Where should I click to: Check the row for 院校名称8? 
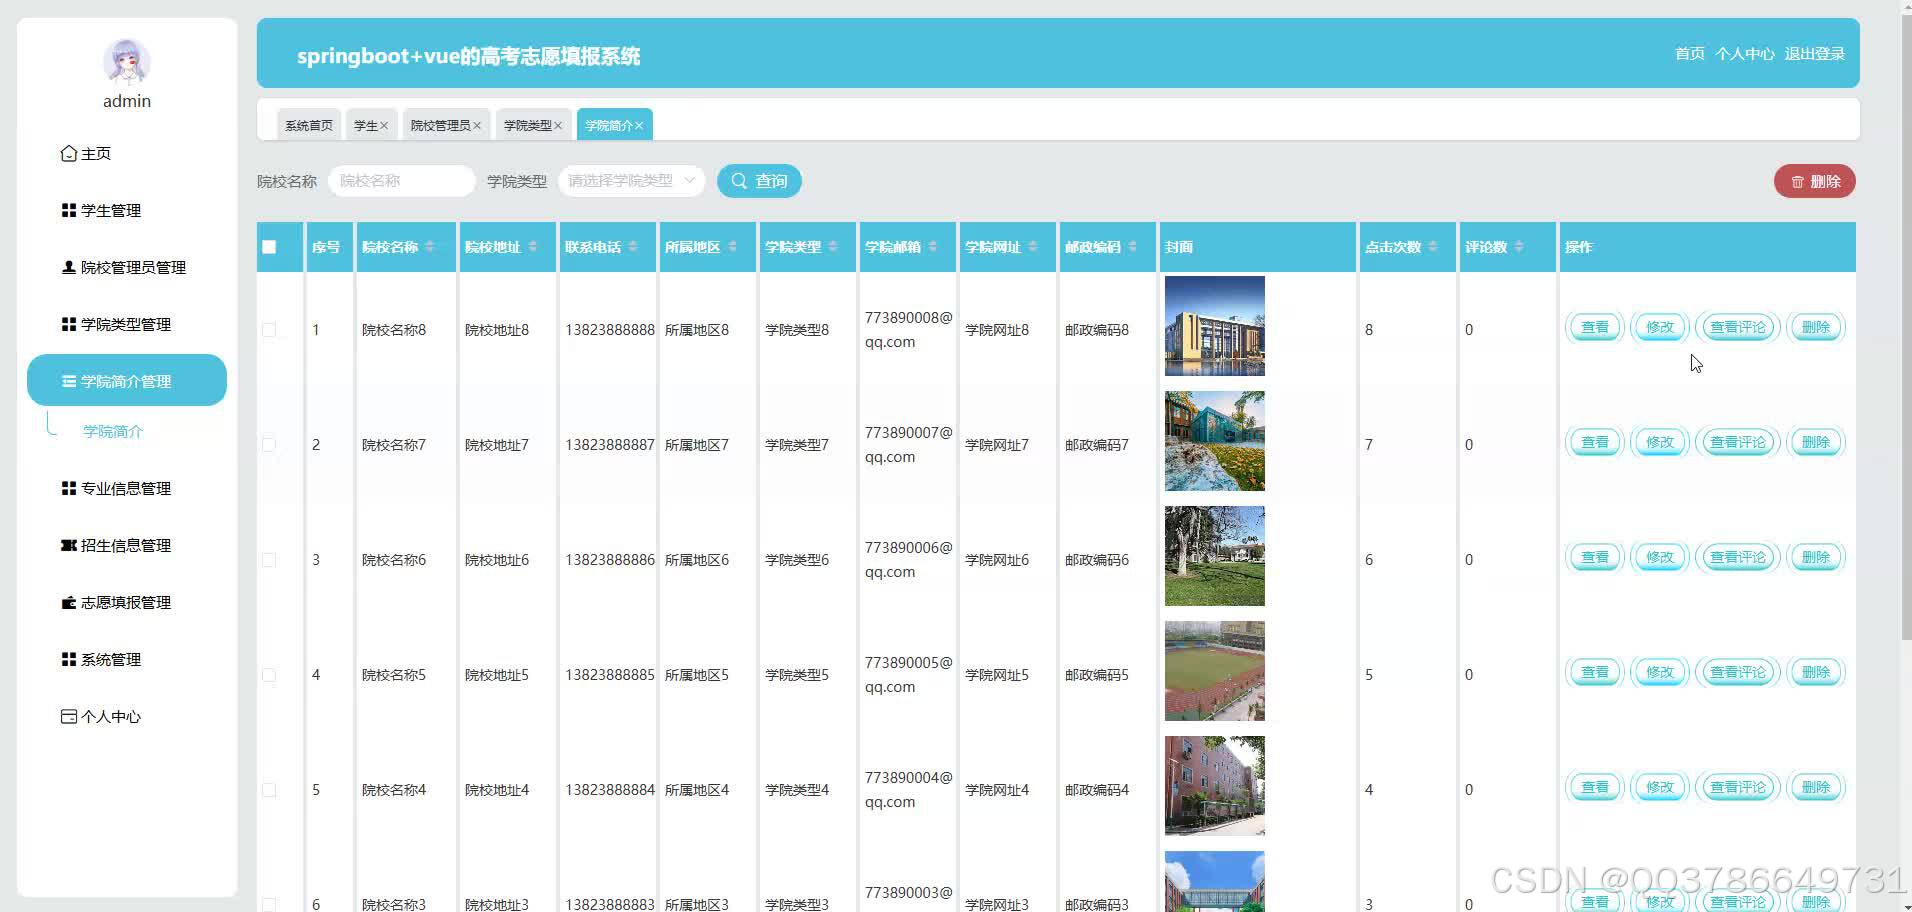point(269,330)
